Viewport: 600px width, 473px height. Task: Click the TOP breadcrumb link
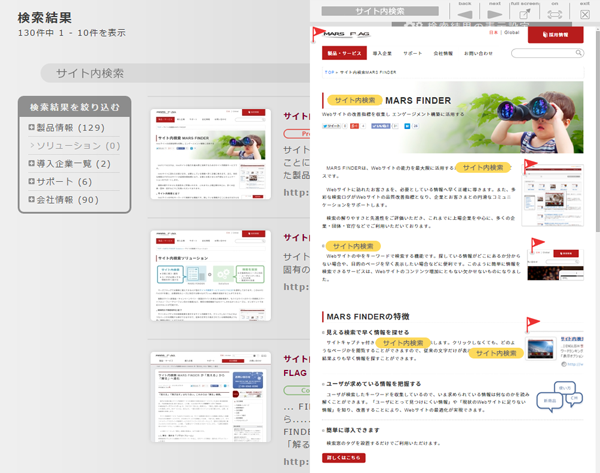tap(329, 72)
